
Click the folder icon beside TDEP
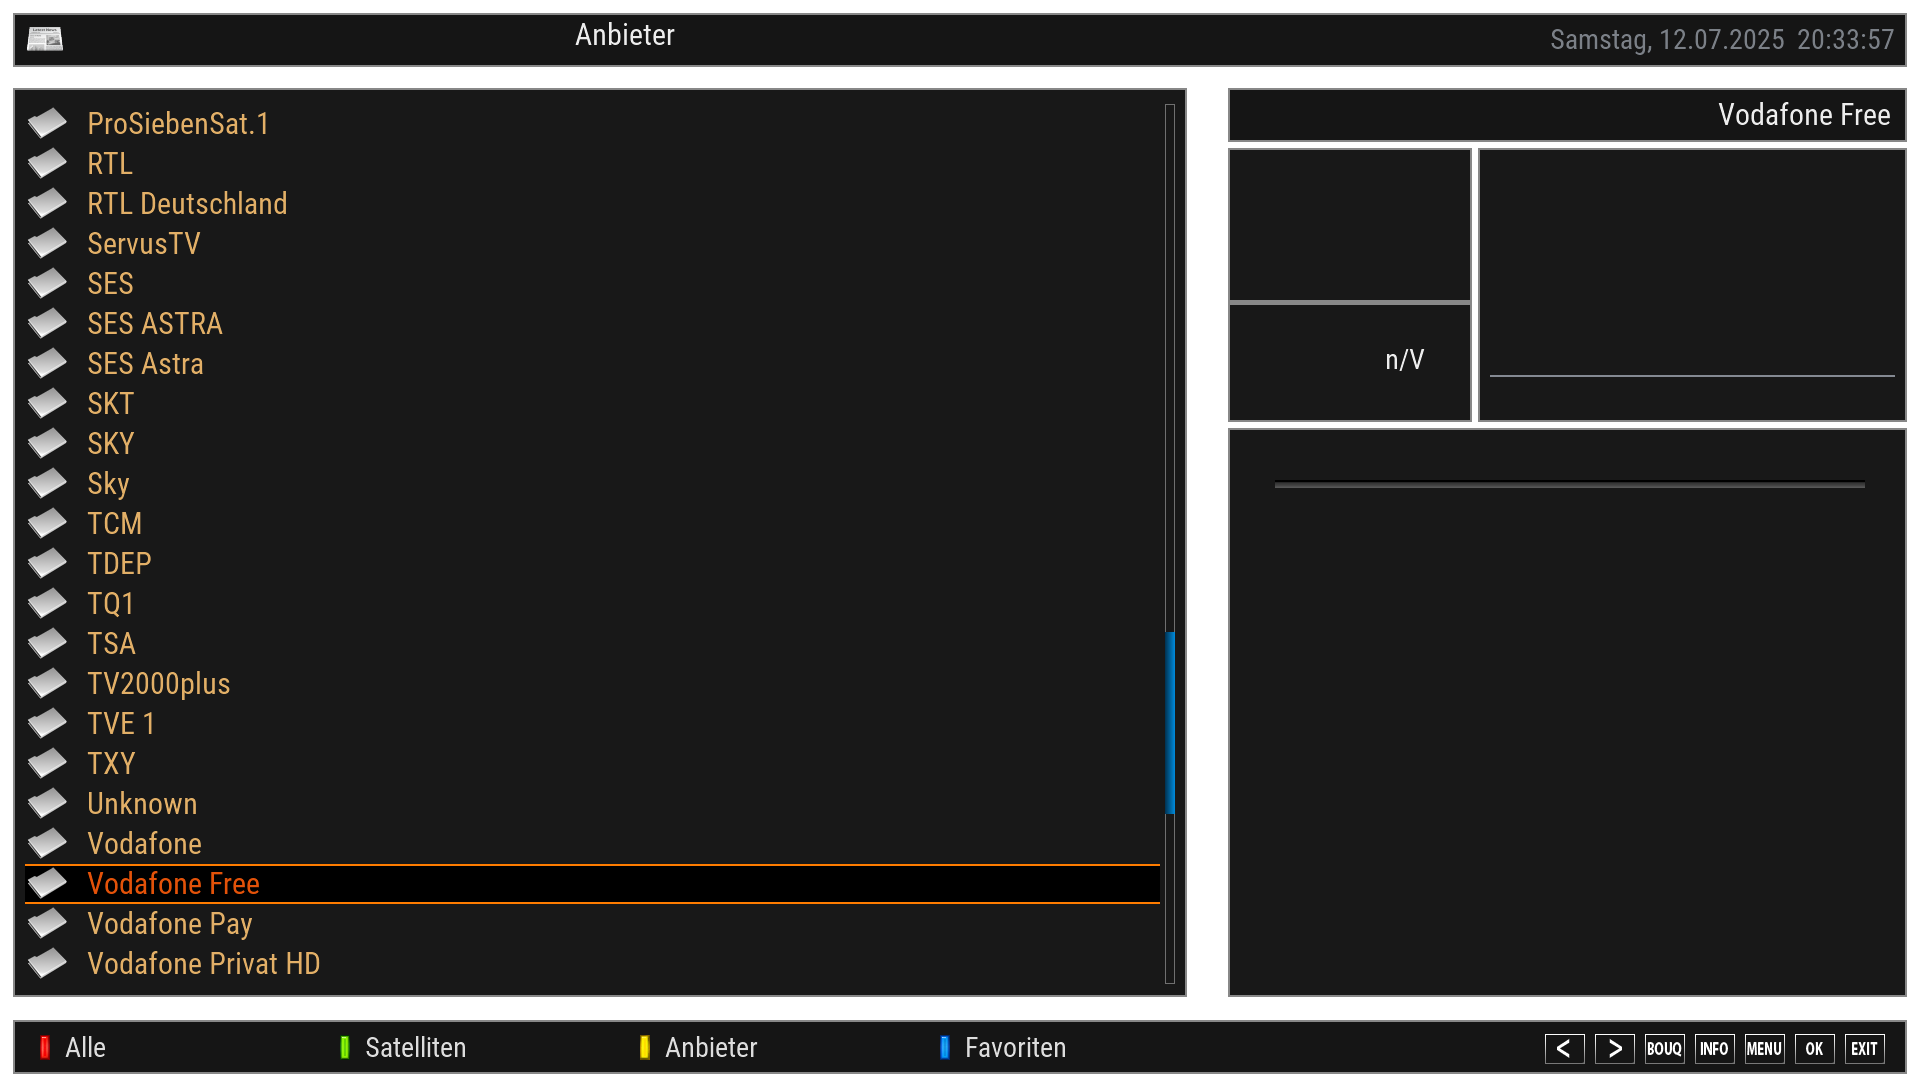tap(47, 563)
